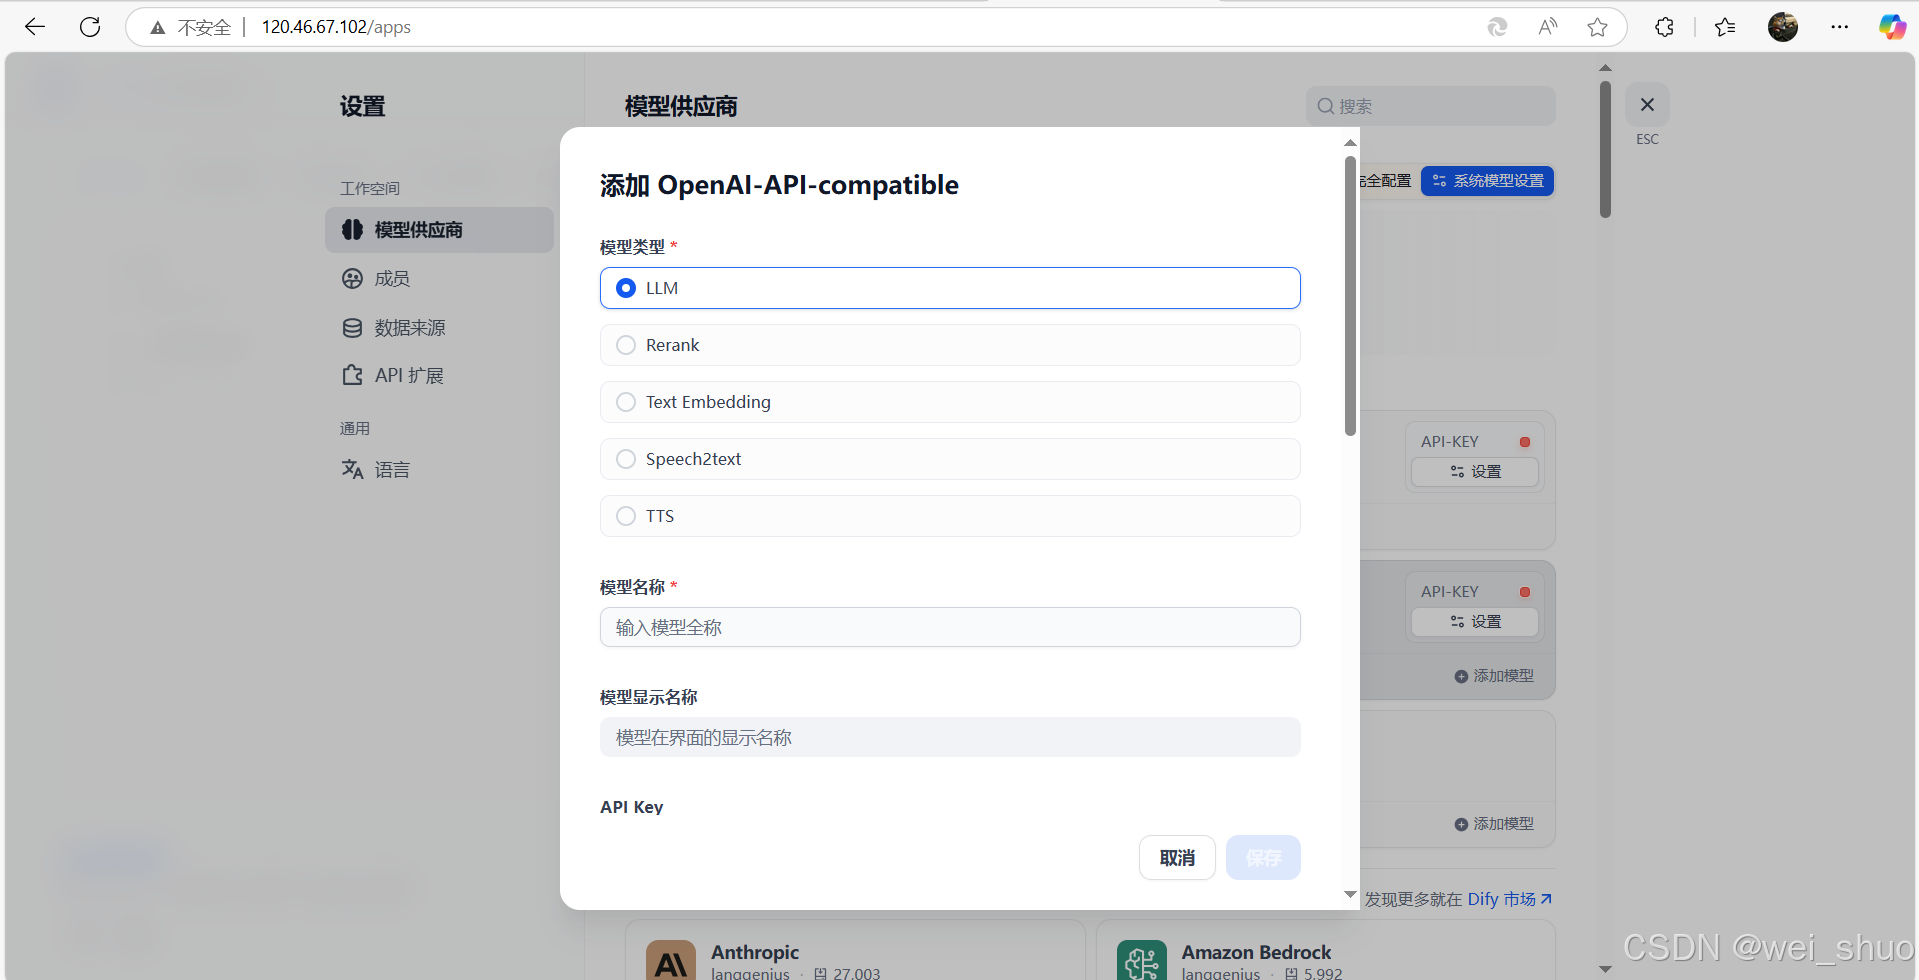
Task: Open the Copilot icon in browser toolbar
Action: [1892, 27]
